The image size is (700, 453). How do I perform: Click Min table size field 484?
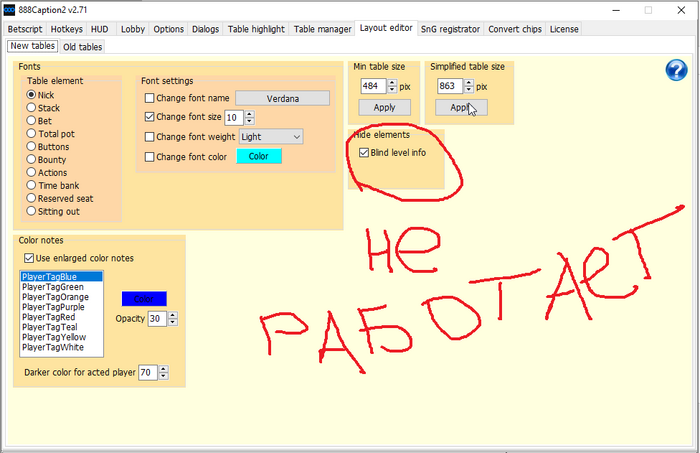[373, 86]
